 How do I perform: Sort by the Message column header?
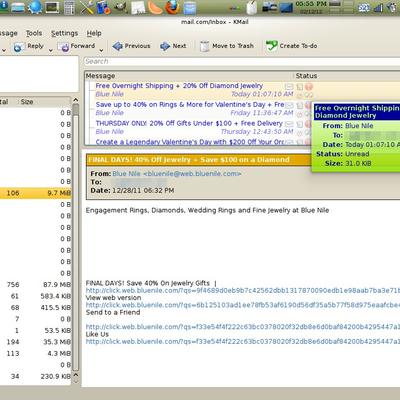click(189, 76)
